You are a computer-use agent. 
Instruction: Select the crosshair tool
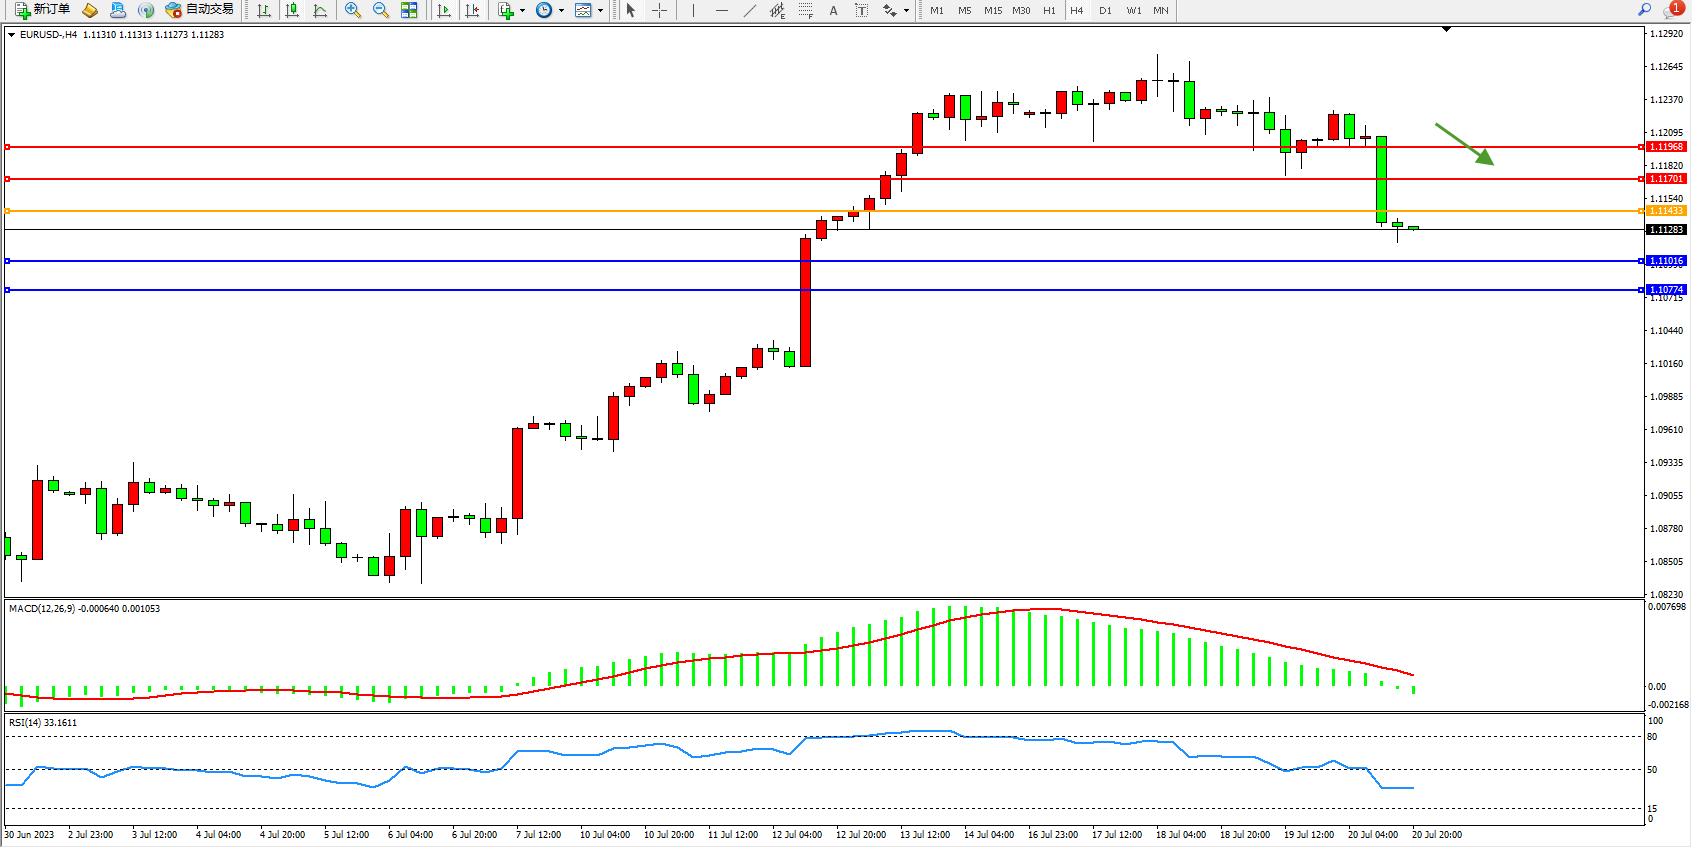point(660,10)
